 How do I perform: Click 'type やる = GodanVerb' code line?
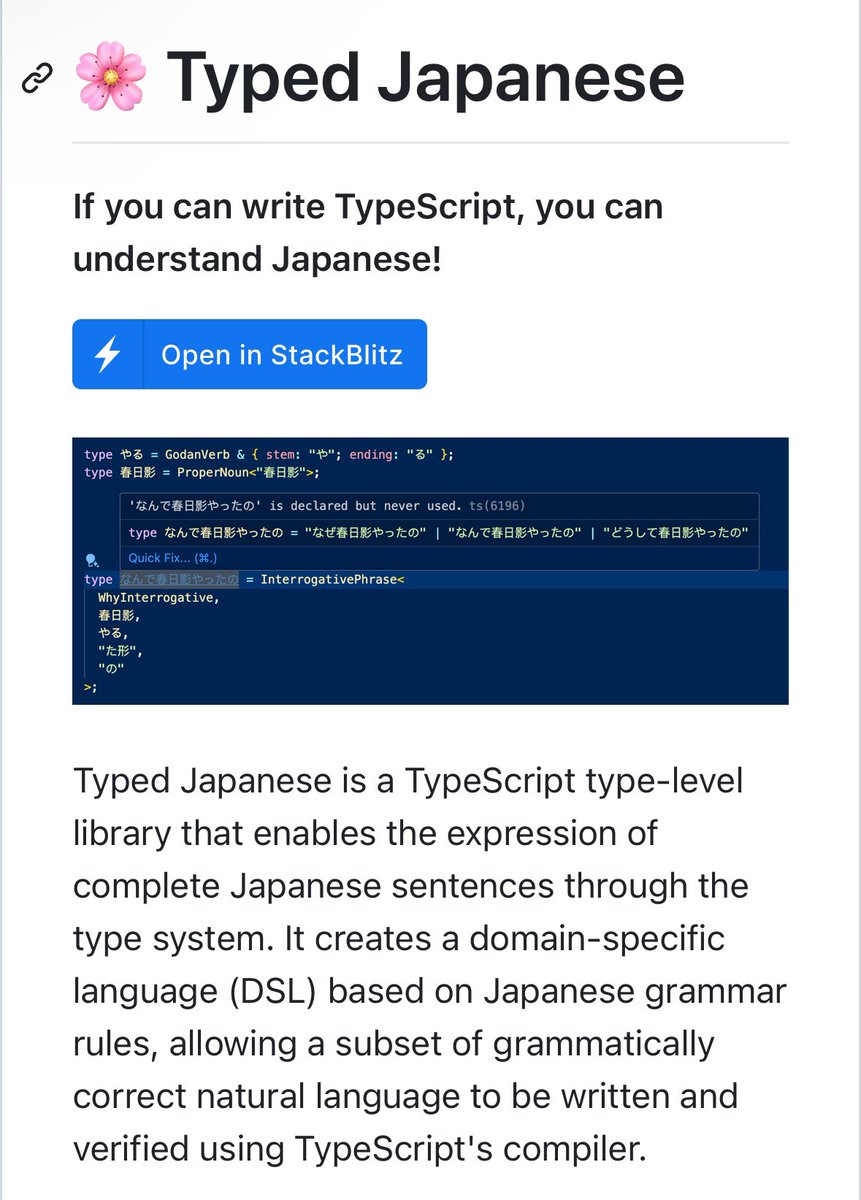coord(269,454)
